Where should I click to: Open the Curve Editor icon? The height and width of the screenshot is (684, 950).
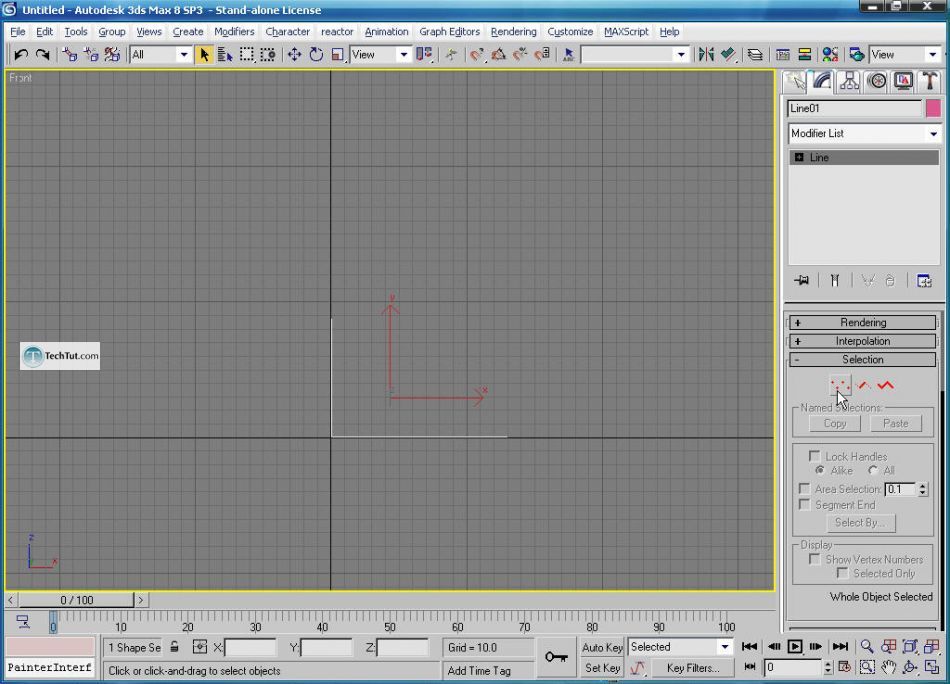783,55
